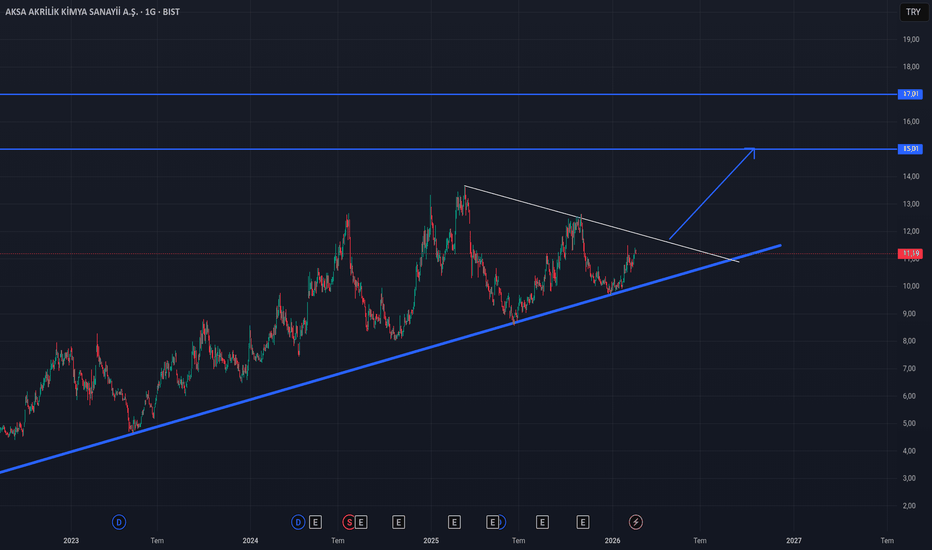The image size is (932, 550).
Task: Open the E marker touching the S marker
Action: click(x=361, y=522)
